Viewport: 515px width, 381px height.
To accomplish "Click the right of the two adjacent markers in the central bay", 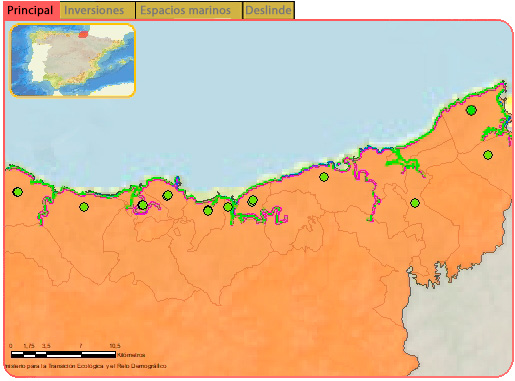I will (228, 207).
